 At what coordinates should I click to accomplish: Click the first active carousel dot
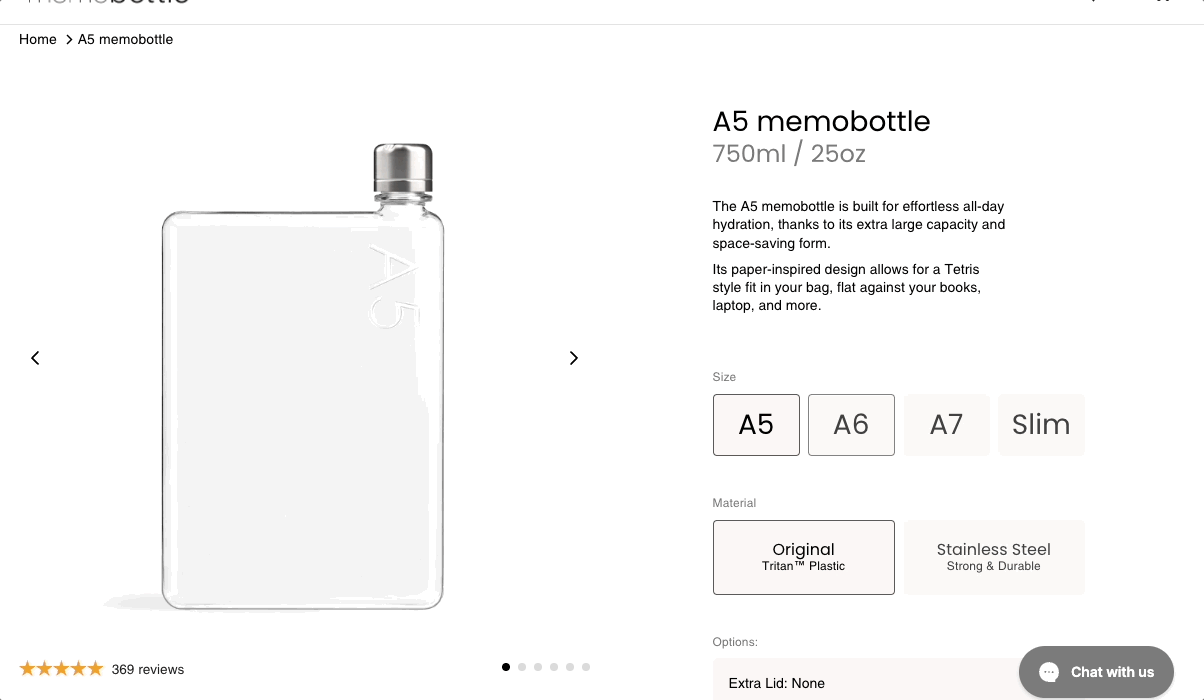pos(506,667)
